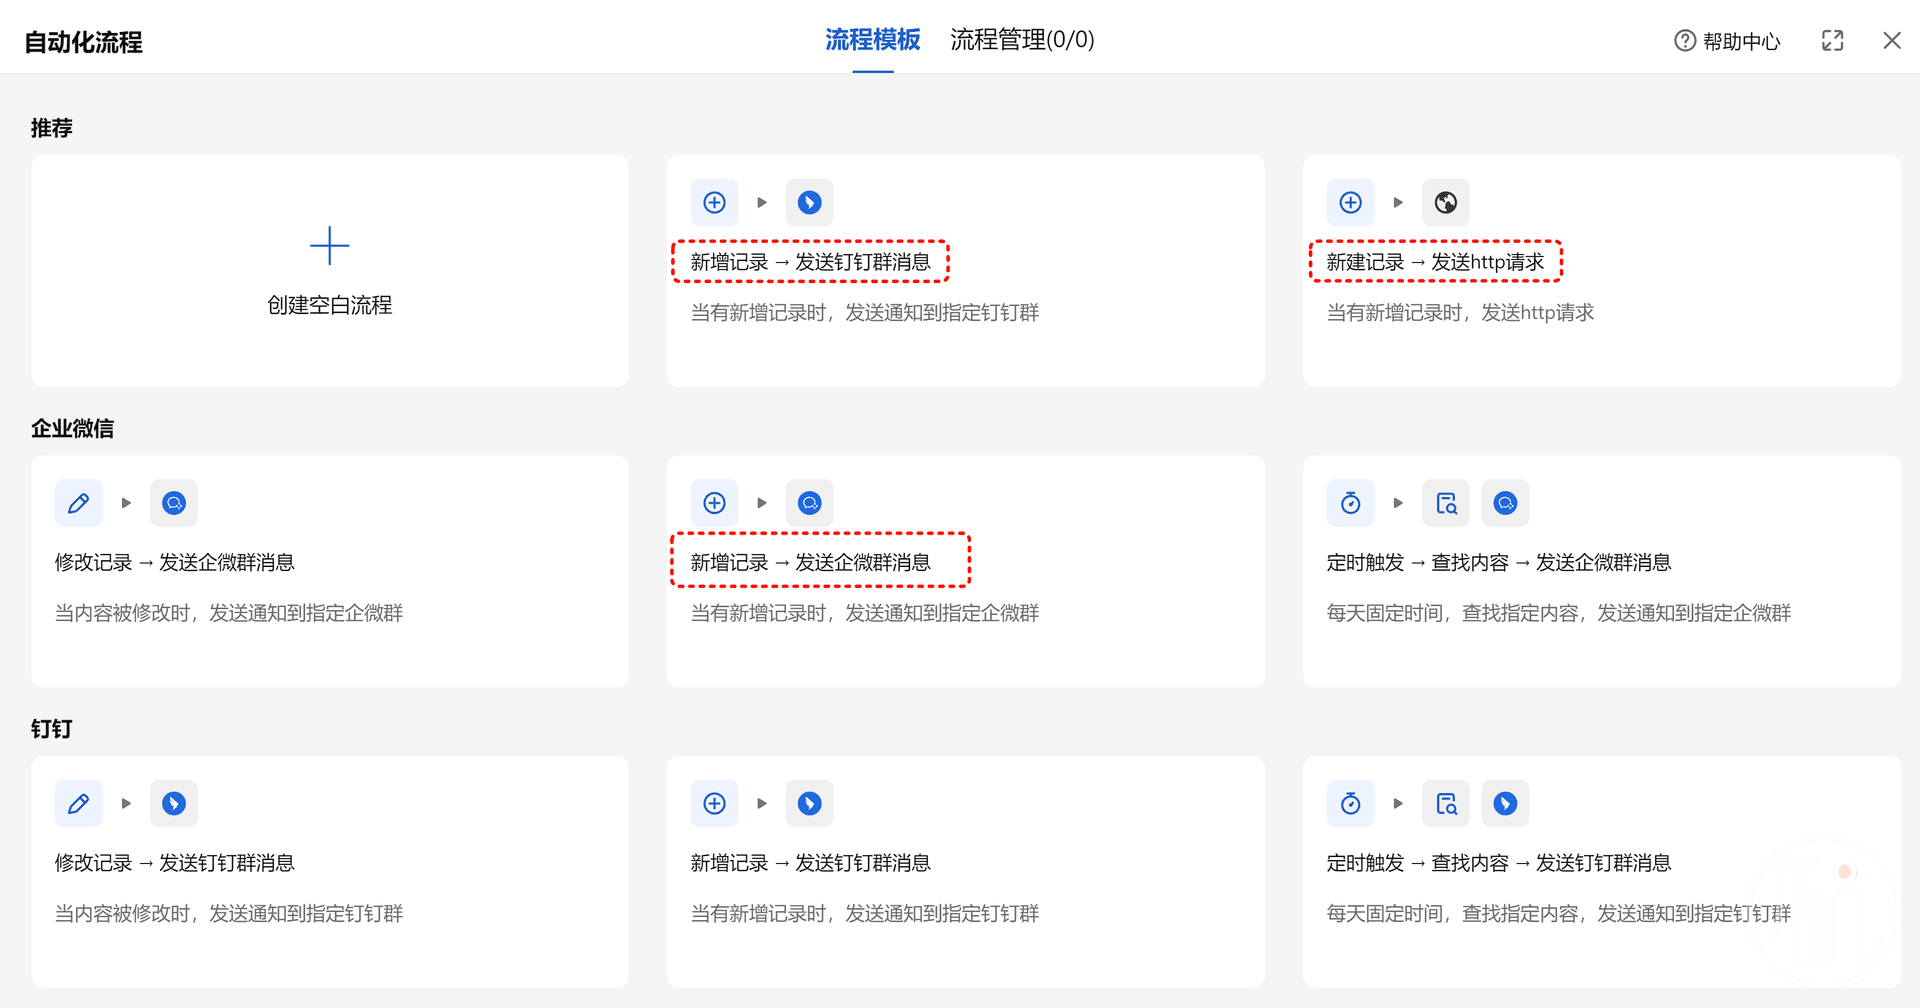Select 创建空白流程 to start a blank flow

point(329,305)
